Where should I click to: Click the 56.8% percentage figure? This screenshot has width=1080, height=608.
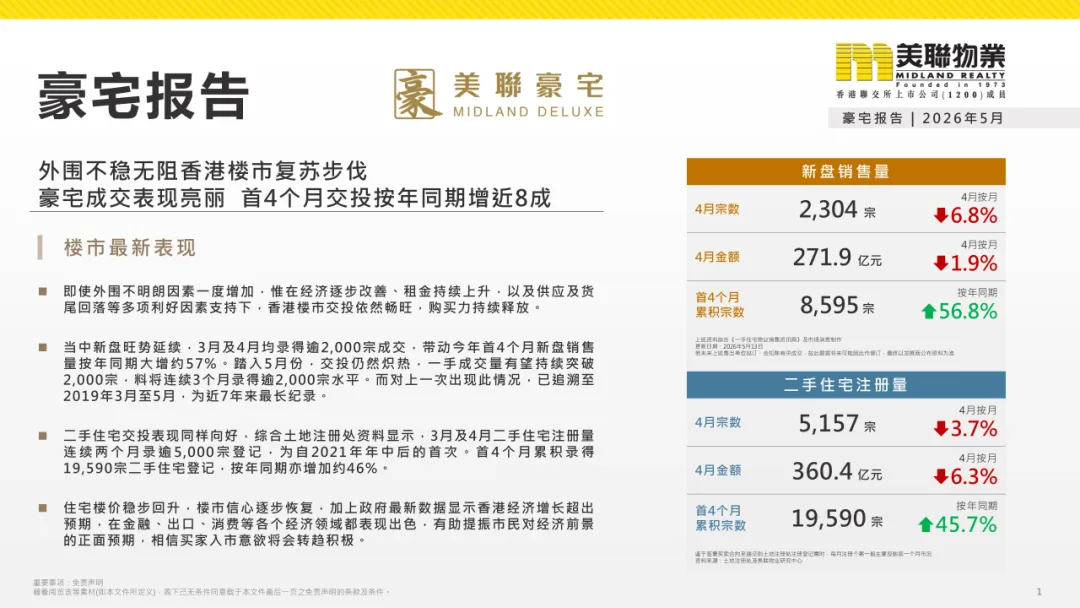click(968, 311)
